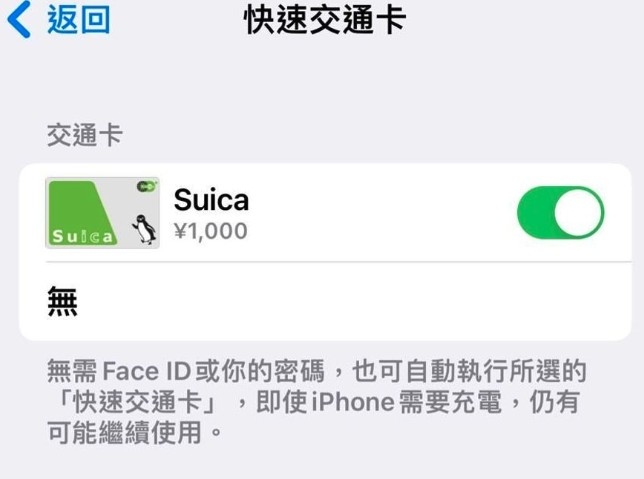Select the Suica card name label

pyautogui.click(x=212, y=200)
